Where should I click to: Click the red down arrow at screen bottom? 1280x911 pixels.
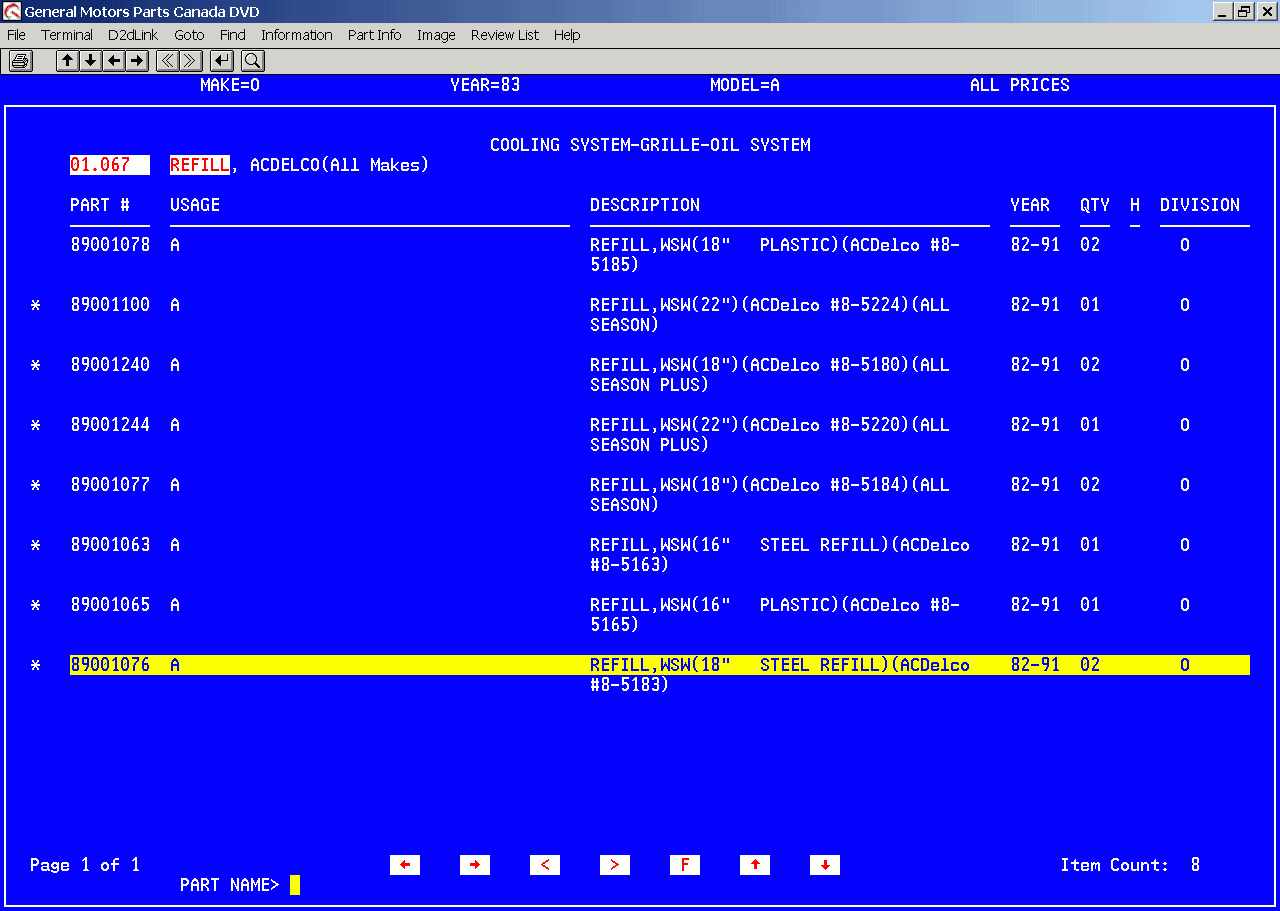point(825,865)
